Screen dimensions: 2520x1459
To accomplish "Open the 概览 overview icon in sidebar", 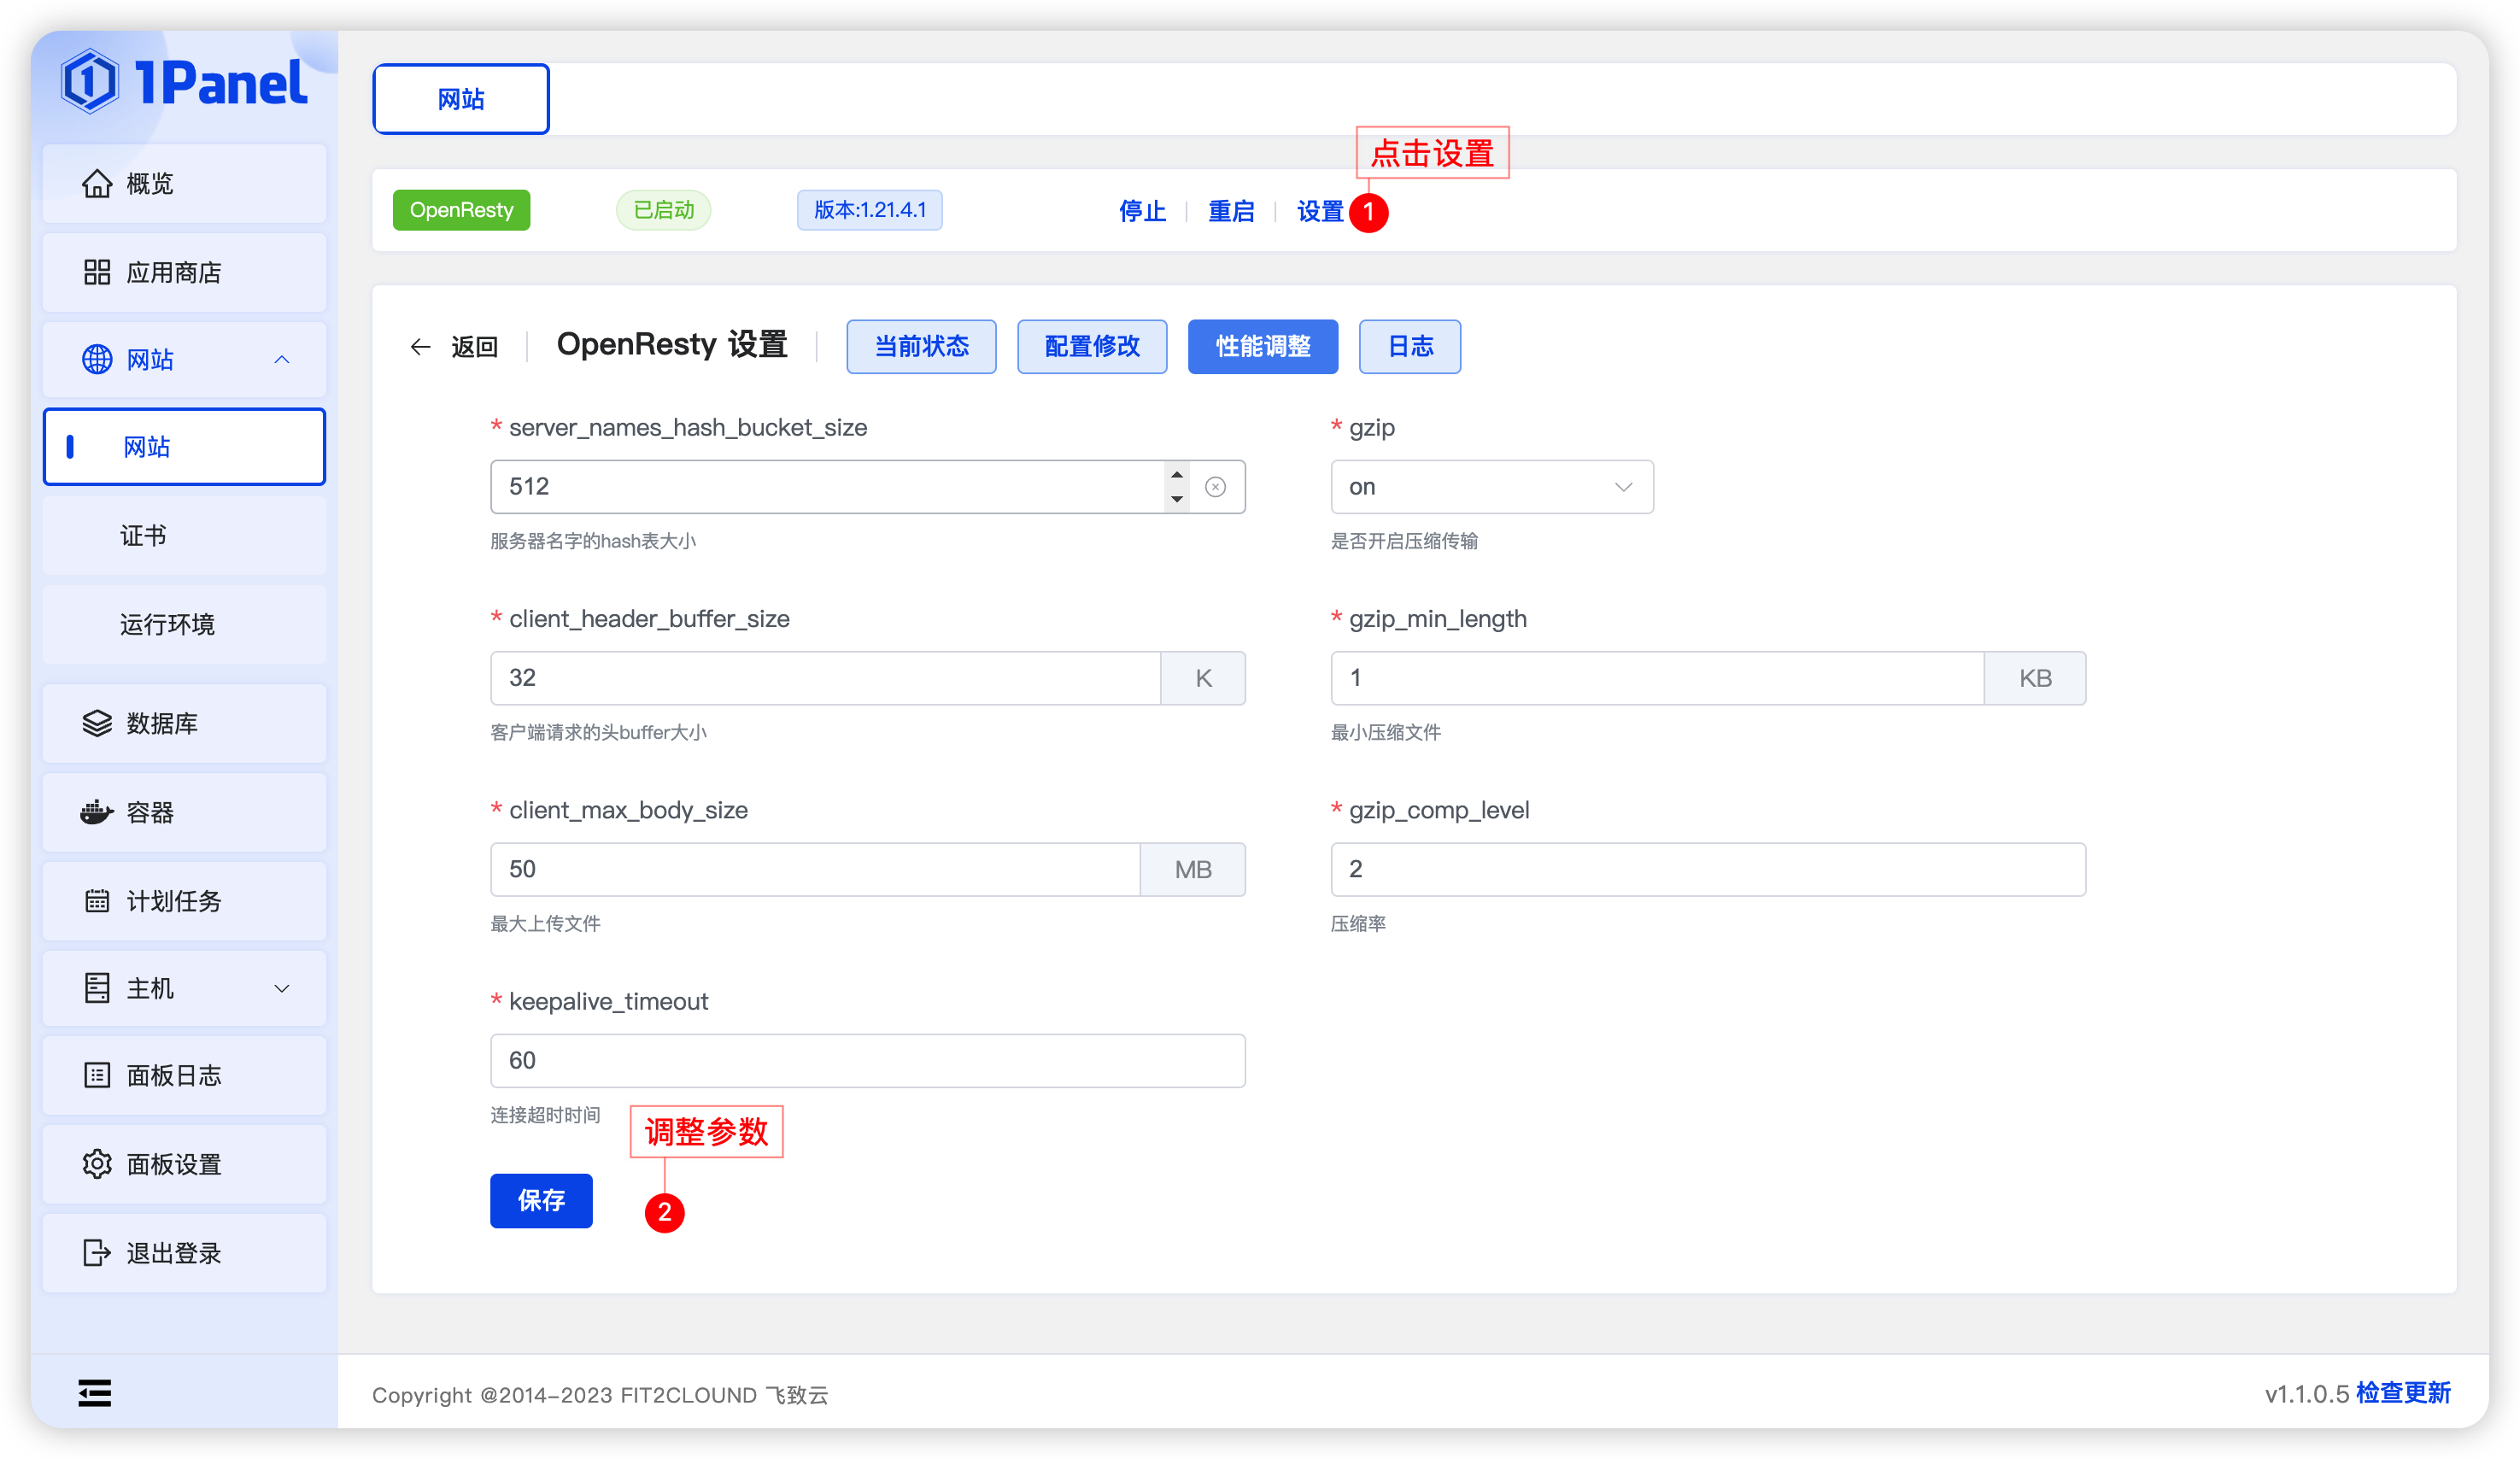I will tap(97, 183).
